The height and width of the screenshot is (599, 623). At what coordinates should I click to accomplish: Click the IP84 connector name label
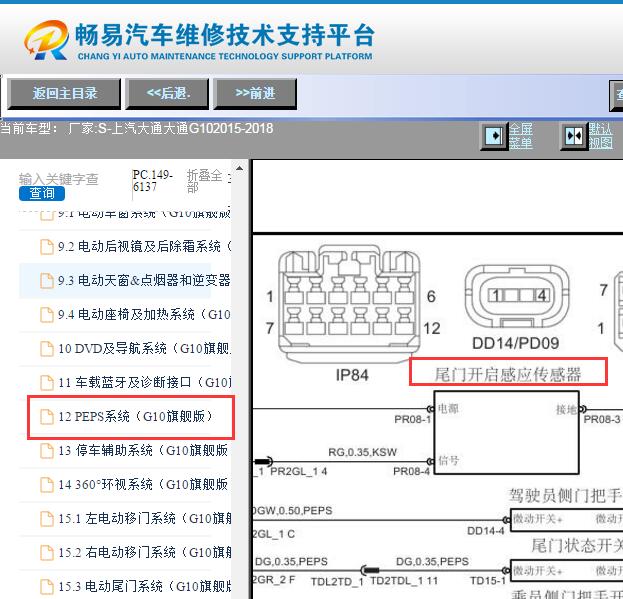[352, 375]
